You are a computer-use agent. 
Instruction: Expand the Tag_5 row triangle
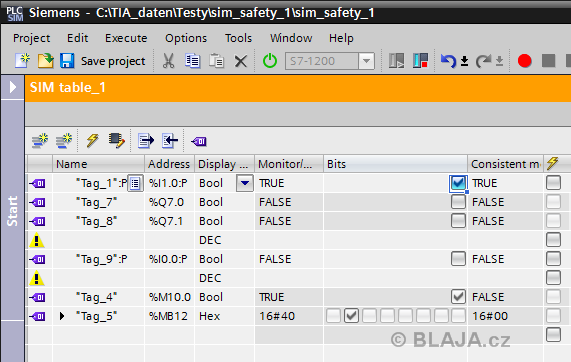(x=62, y=316)
